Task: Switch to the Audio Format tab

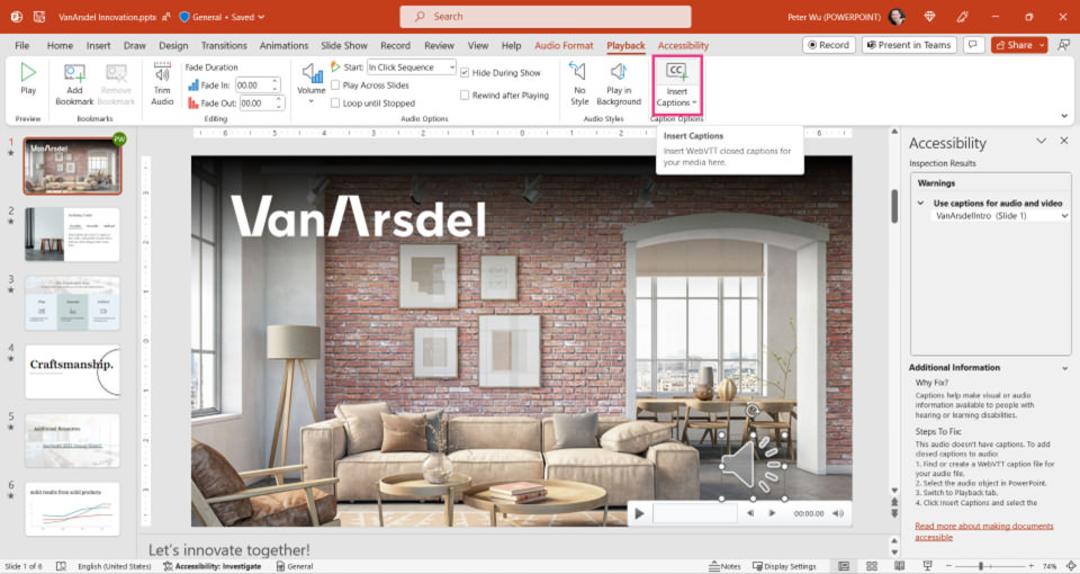Action: [x=563, y=45]
